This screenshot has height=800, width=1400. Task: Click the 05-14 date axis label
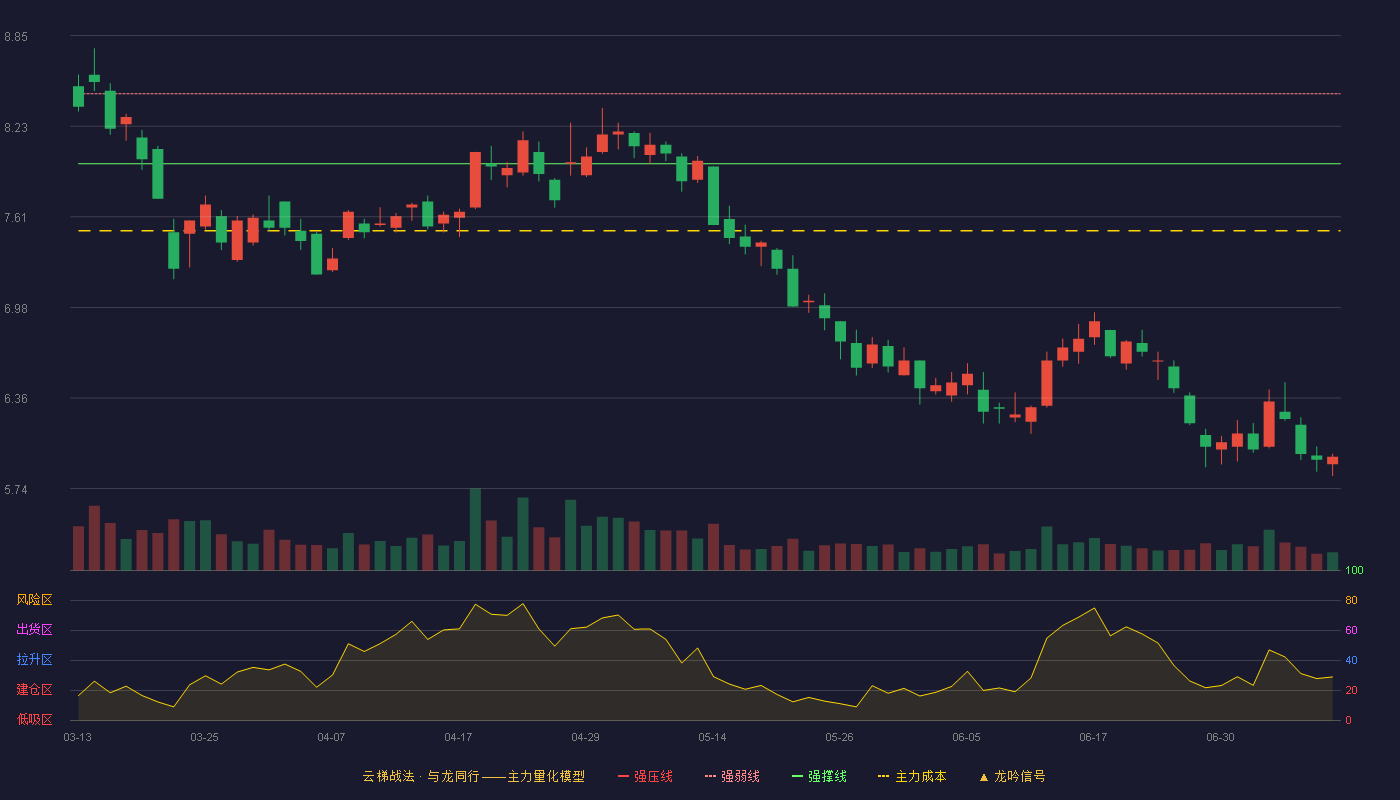(712, 737)
